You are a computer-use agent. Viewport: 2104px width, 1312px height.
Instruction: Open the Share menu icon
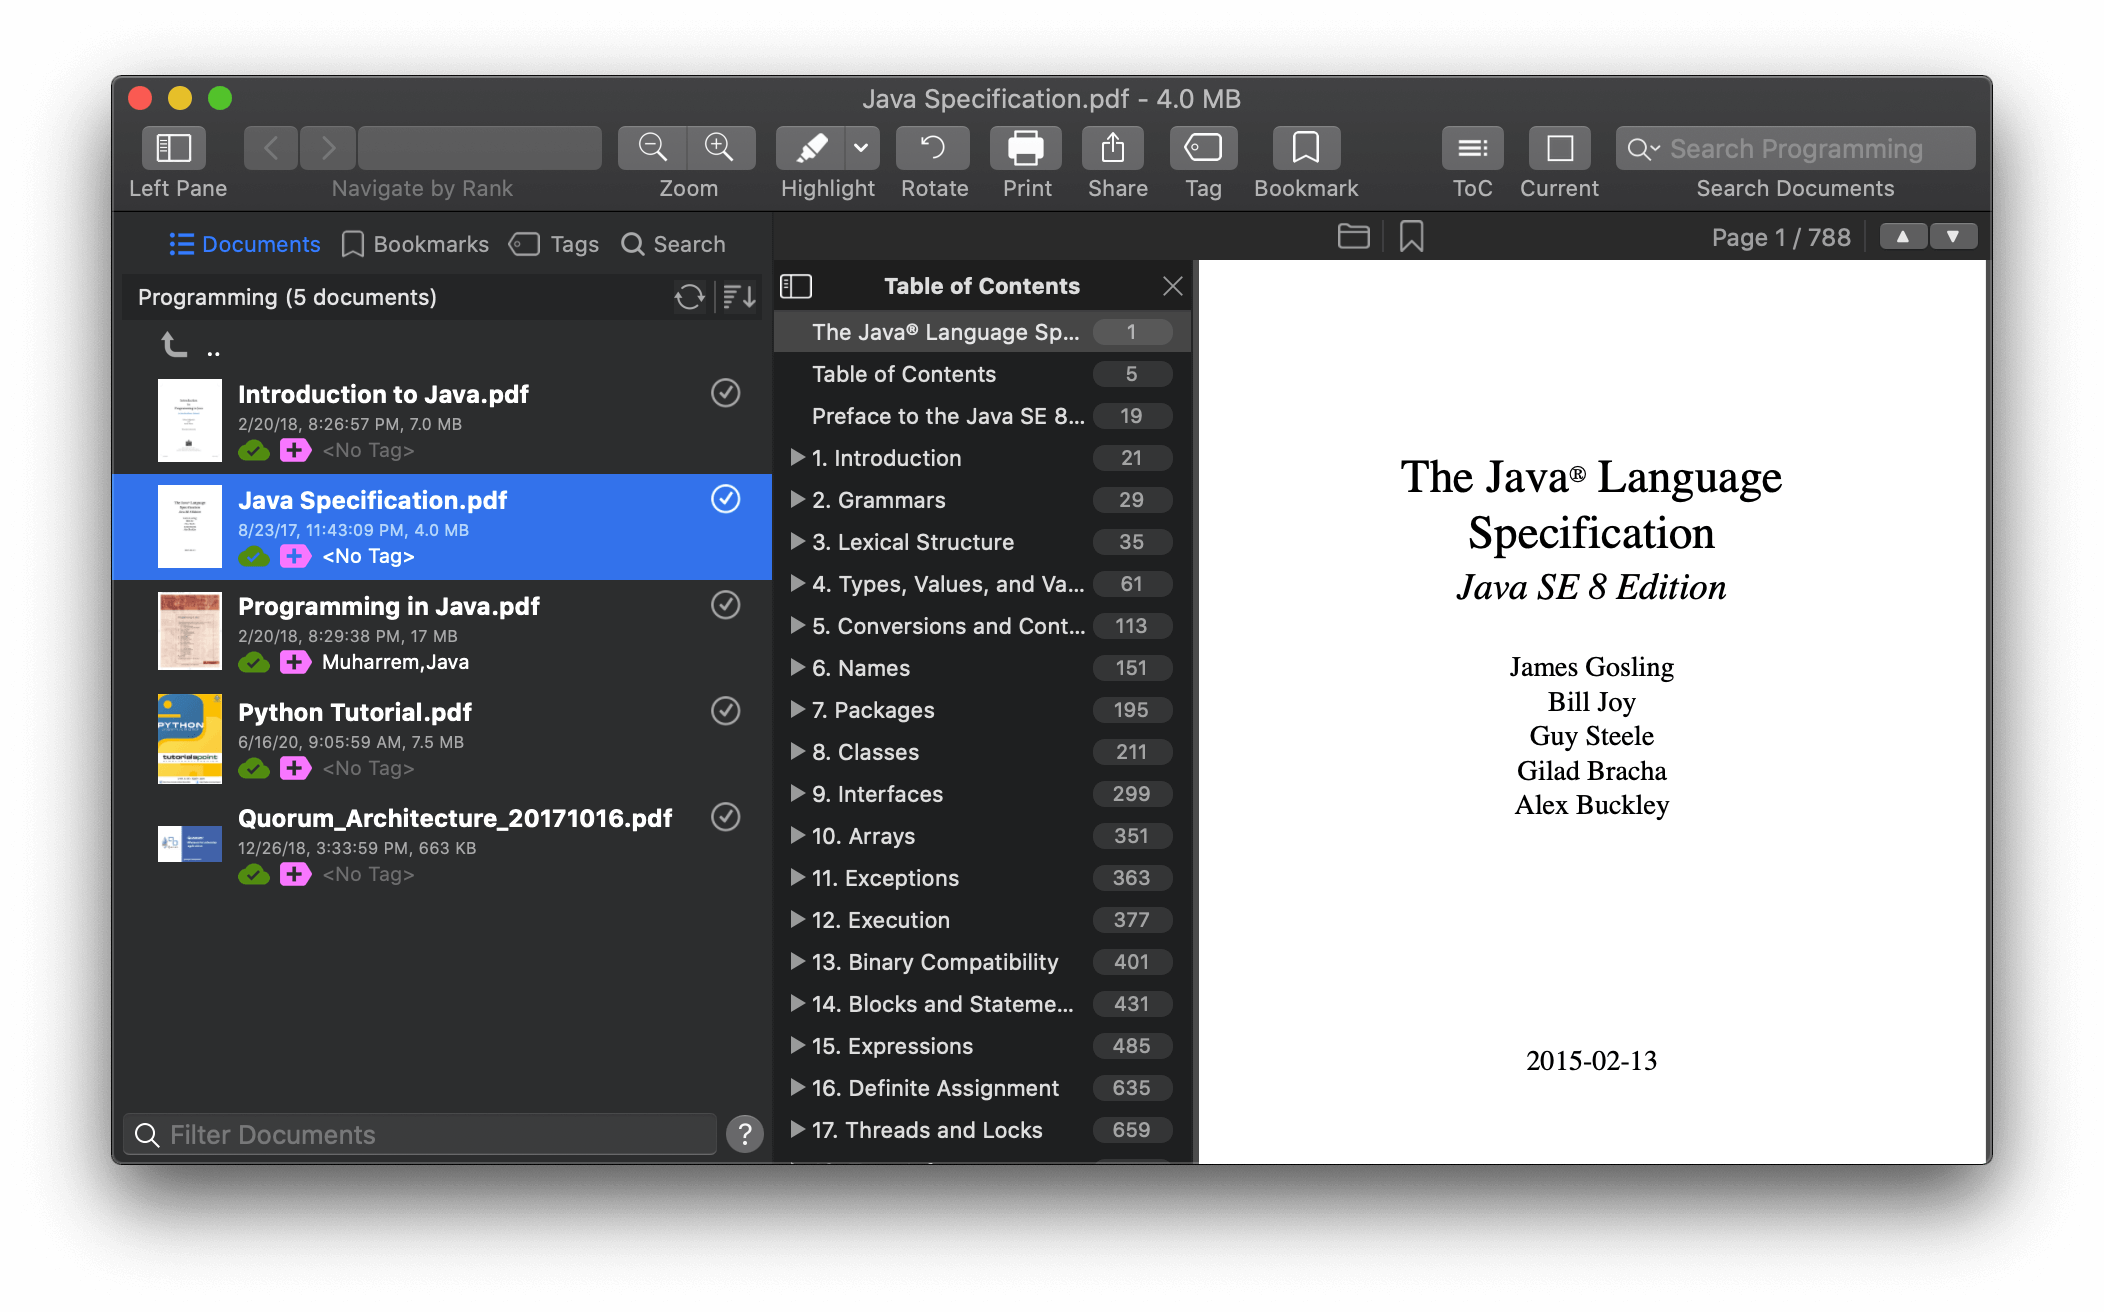coord(1113,148)
